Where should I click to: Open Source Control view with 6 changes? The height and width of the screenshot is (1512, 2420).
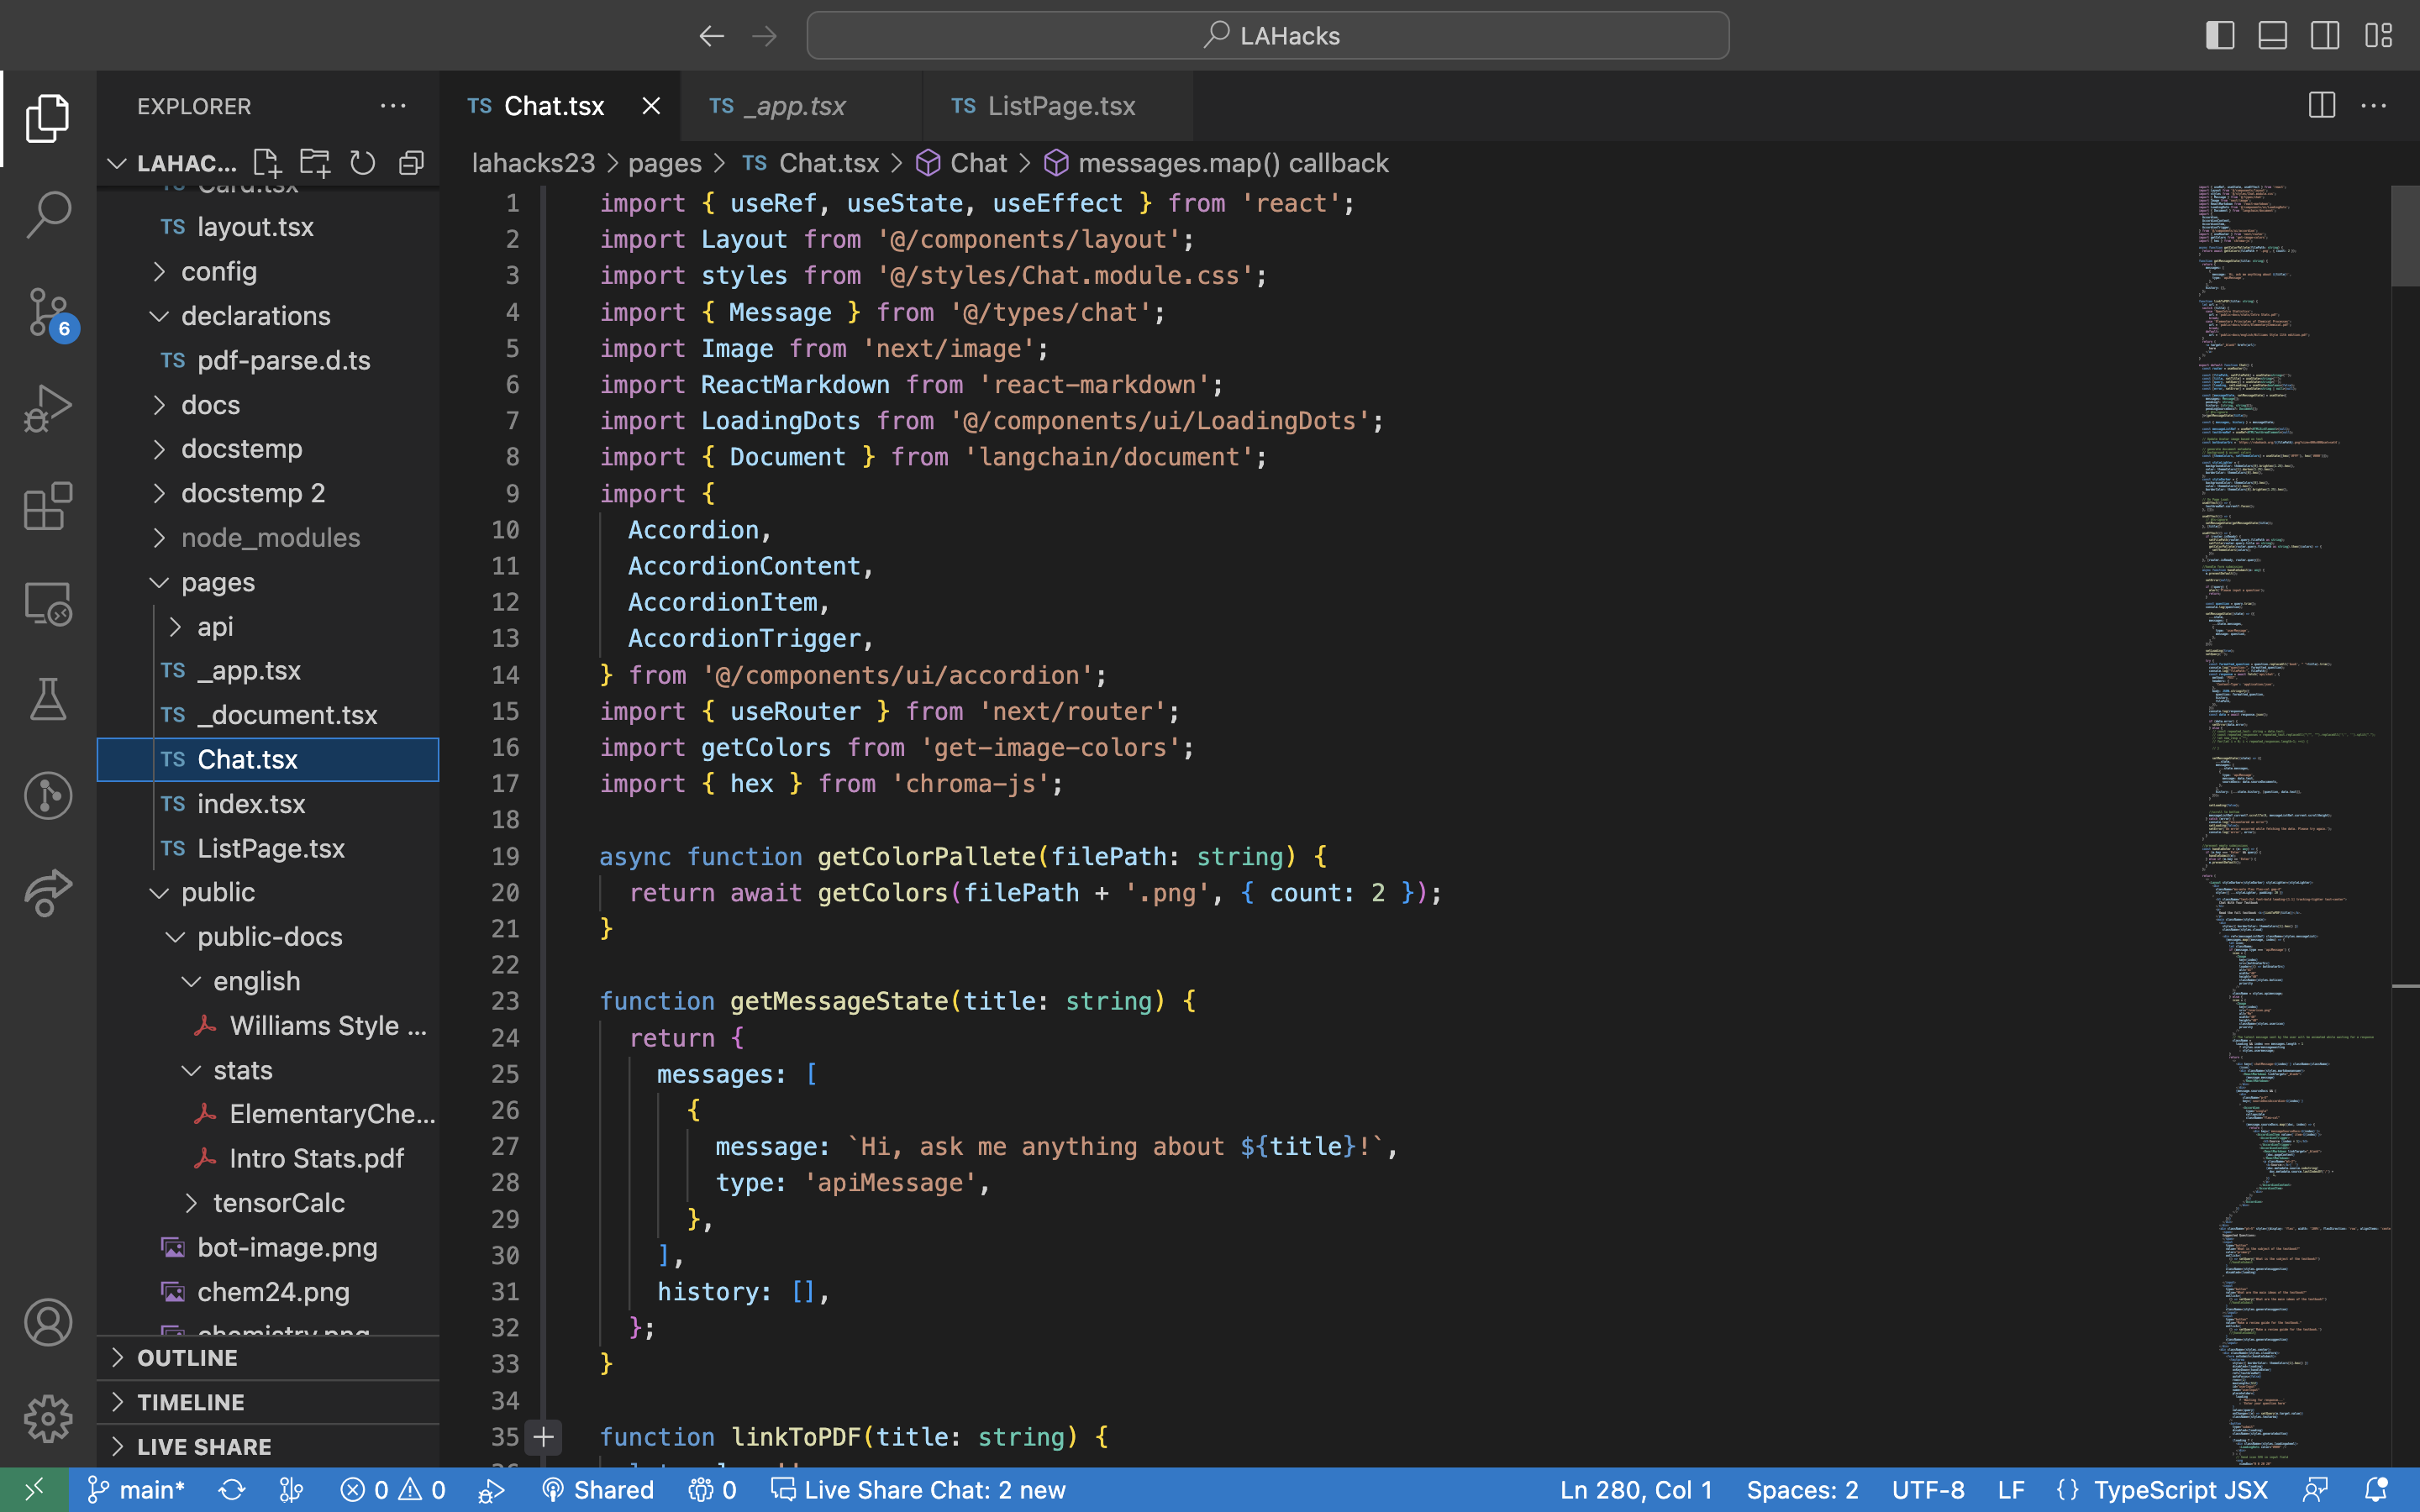coord(48,312)
